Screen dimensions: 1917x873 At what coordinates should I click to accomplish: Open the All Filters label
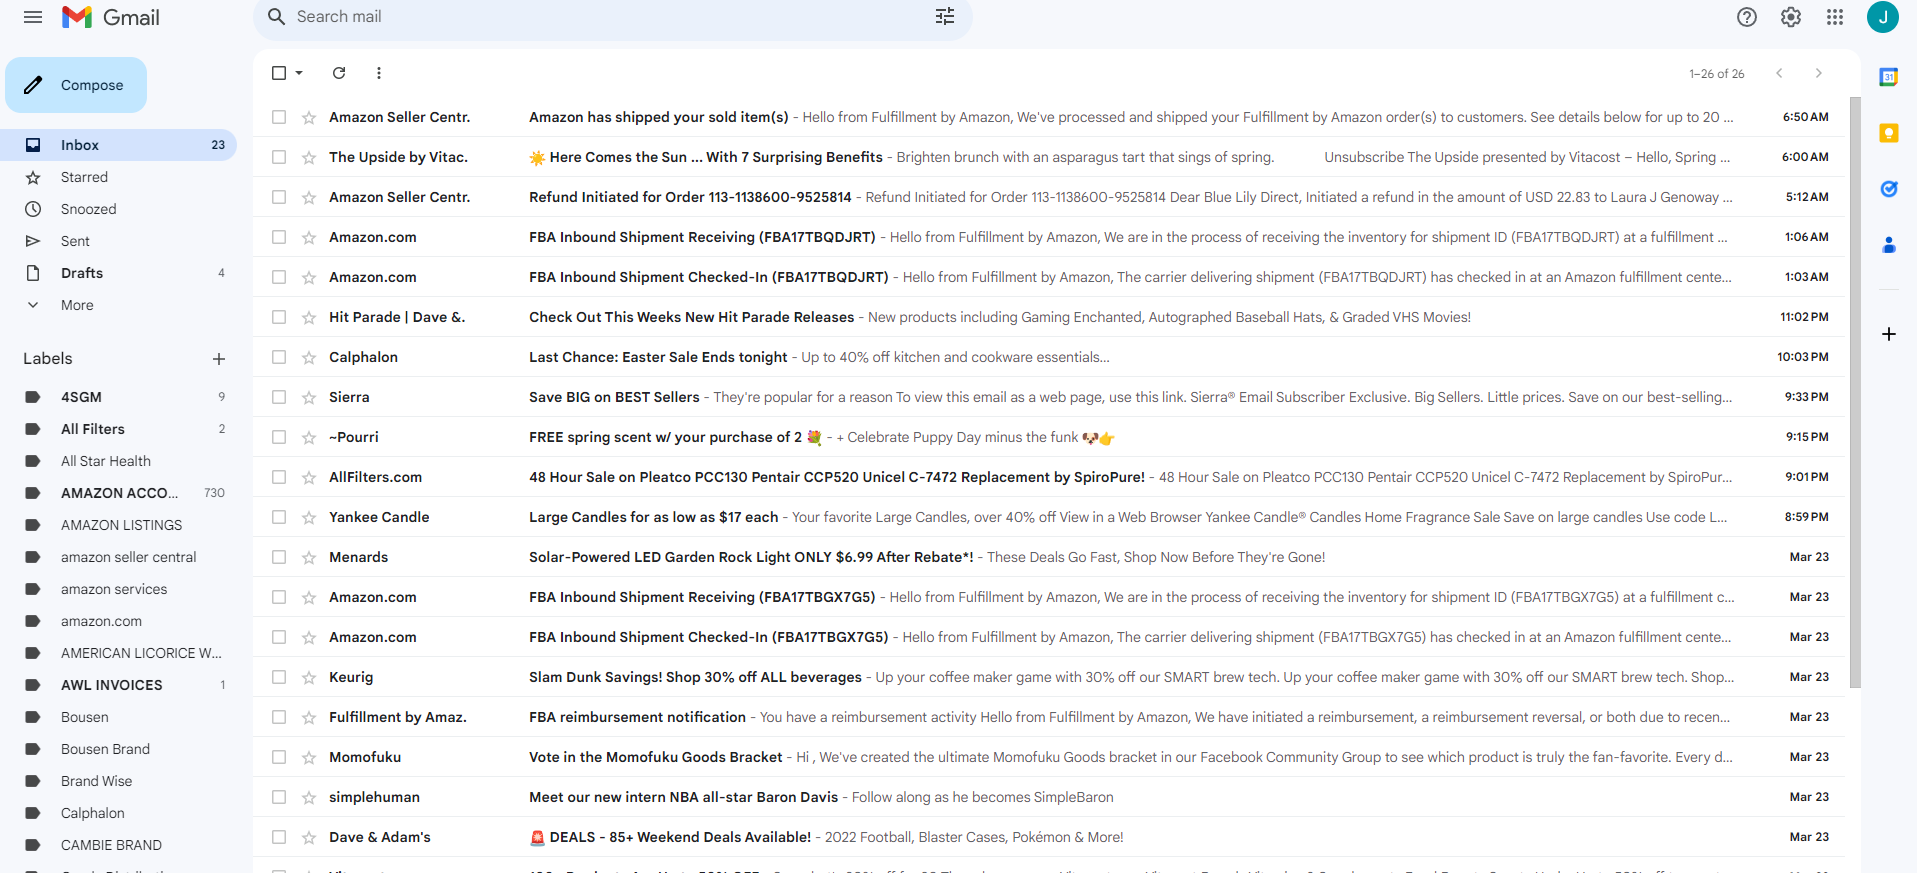(118, 429)
